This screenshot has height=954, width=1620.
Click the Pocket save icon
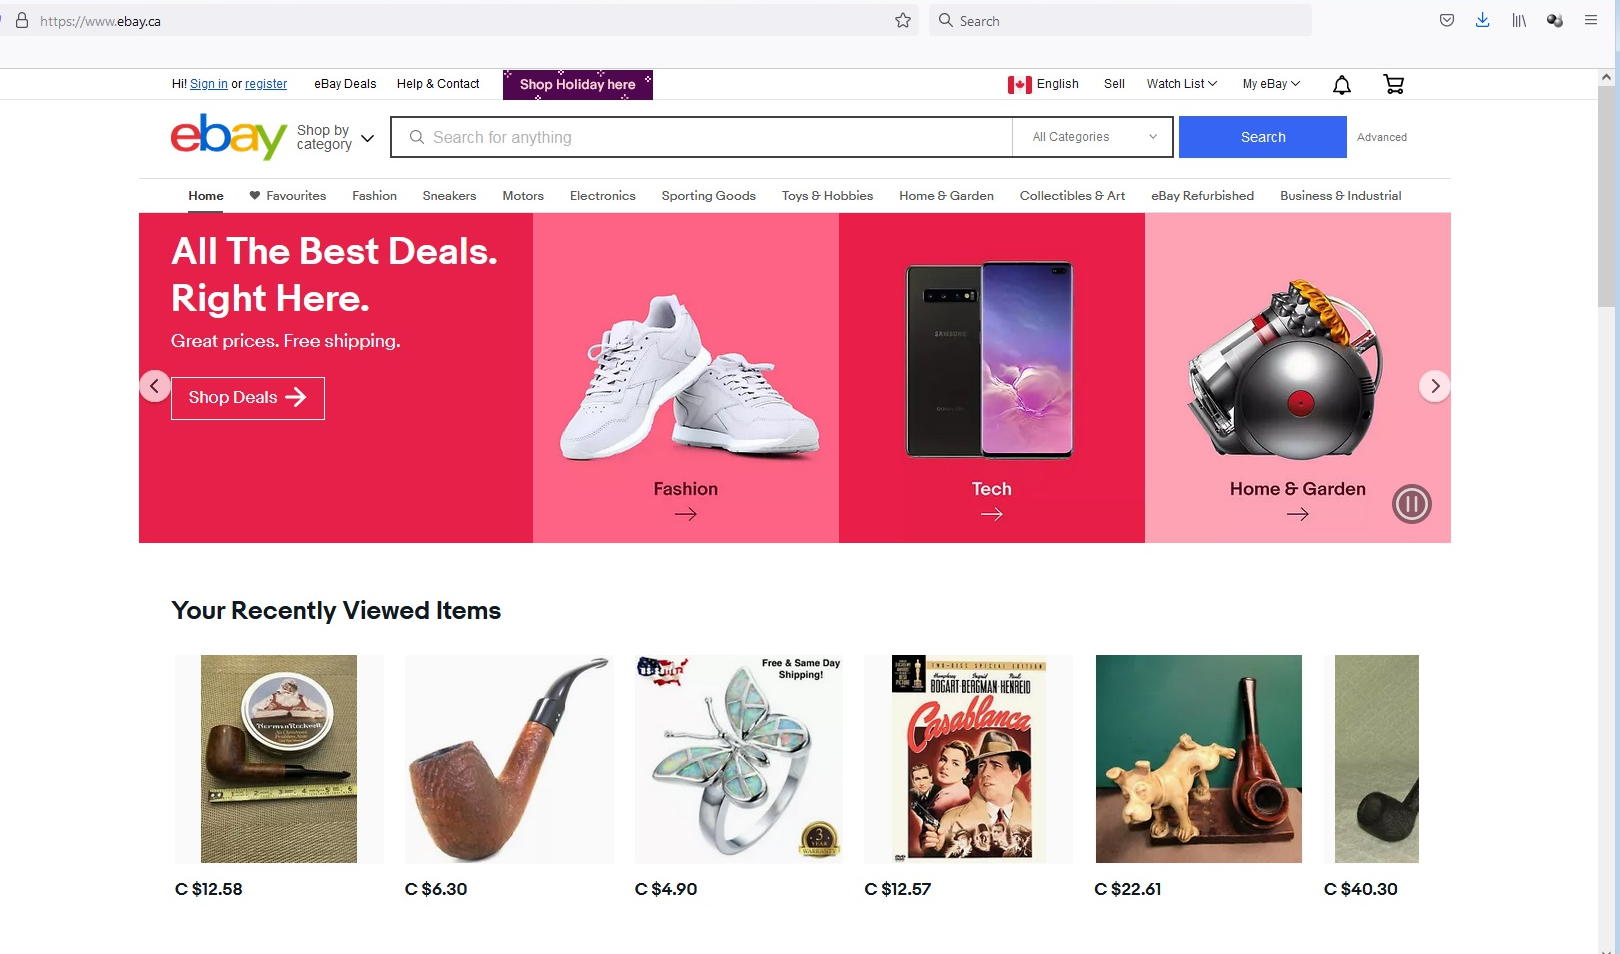[x=1446, y=20]
